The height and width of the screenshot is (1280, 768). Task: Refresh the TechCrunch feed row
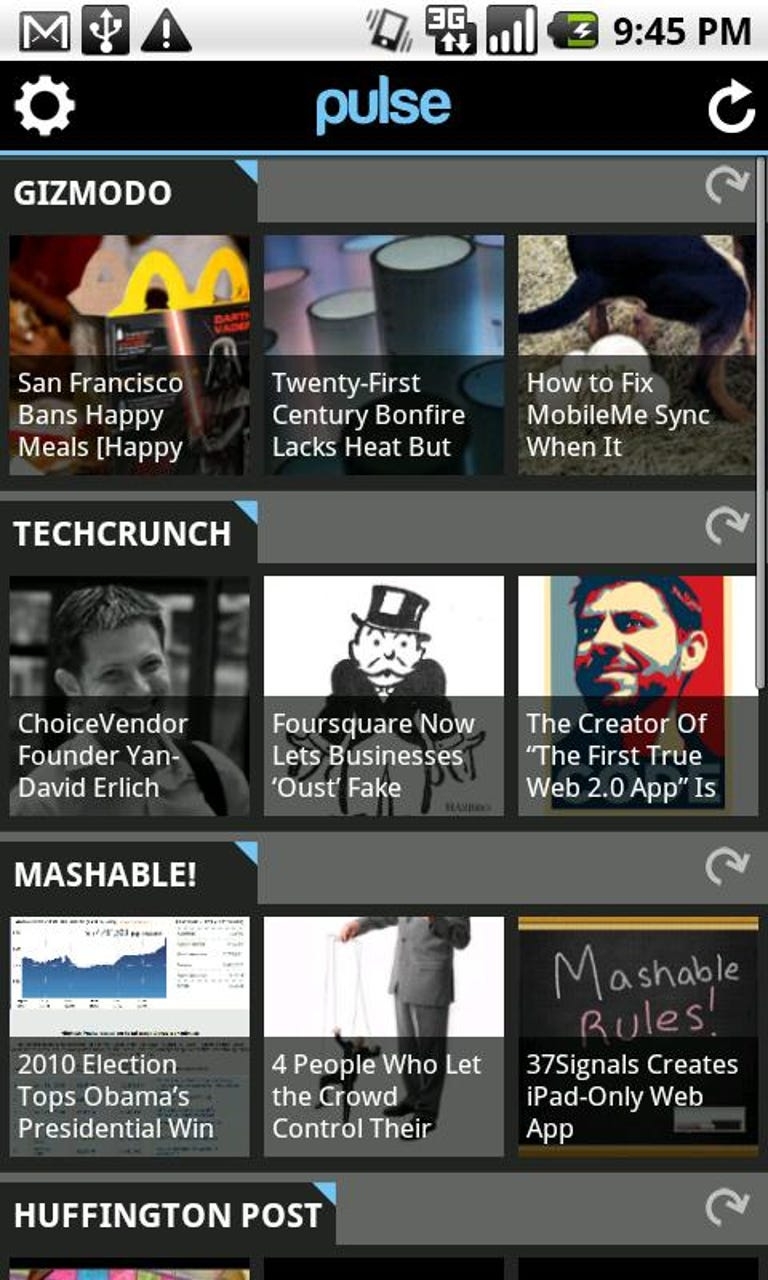[x=727, y=527]
